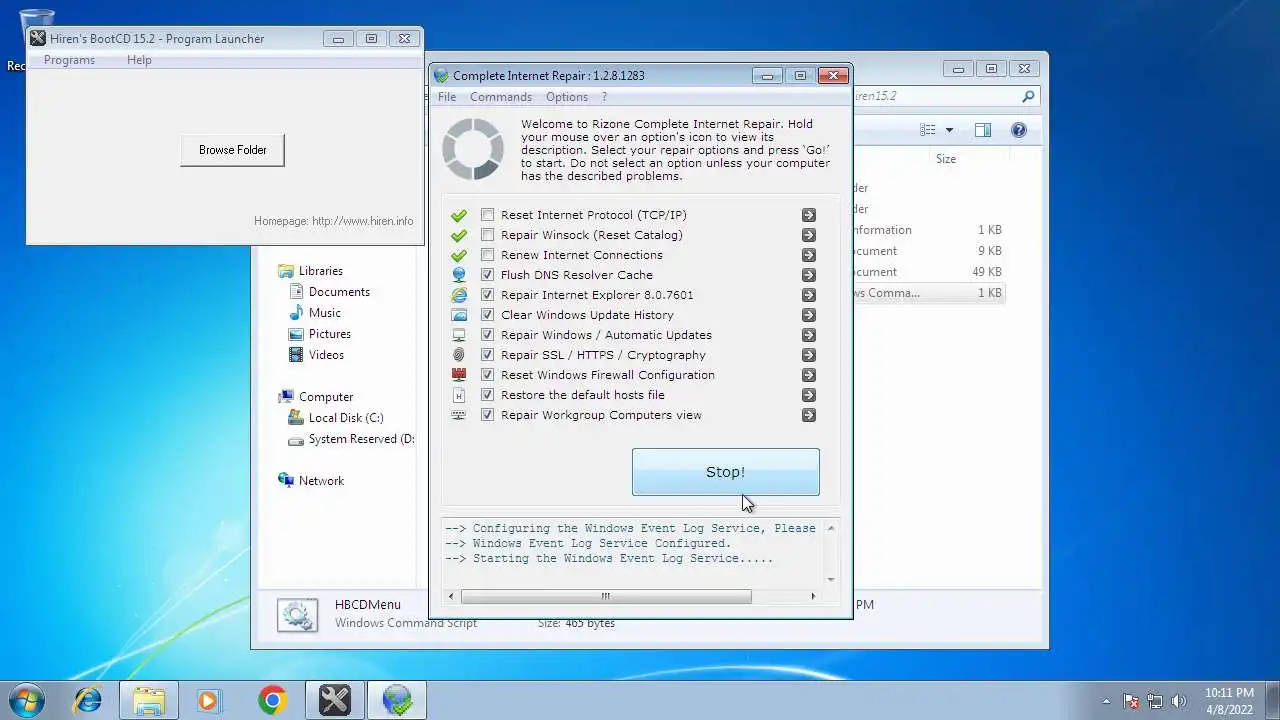
Task: Click the volume speaker icon in system tray
Action: 1178,701
